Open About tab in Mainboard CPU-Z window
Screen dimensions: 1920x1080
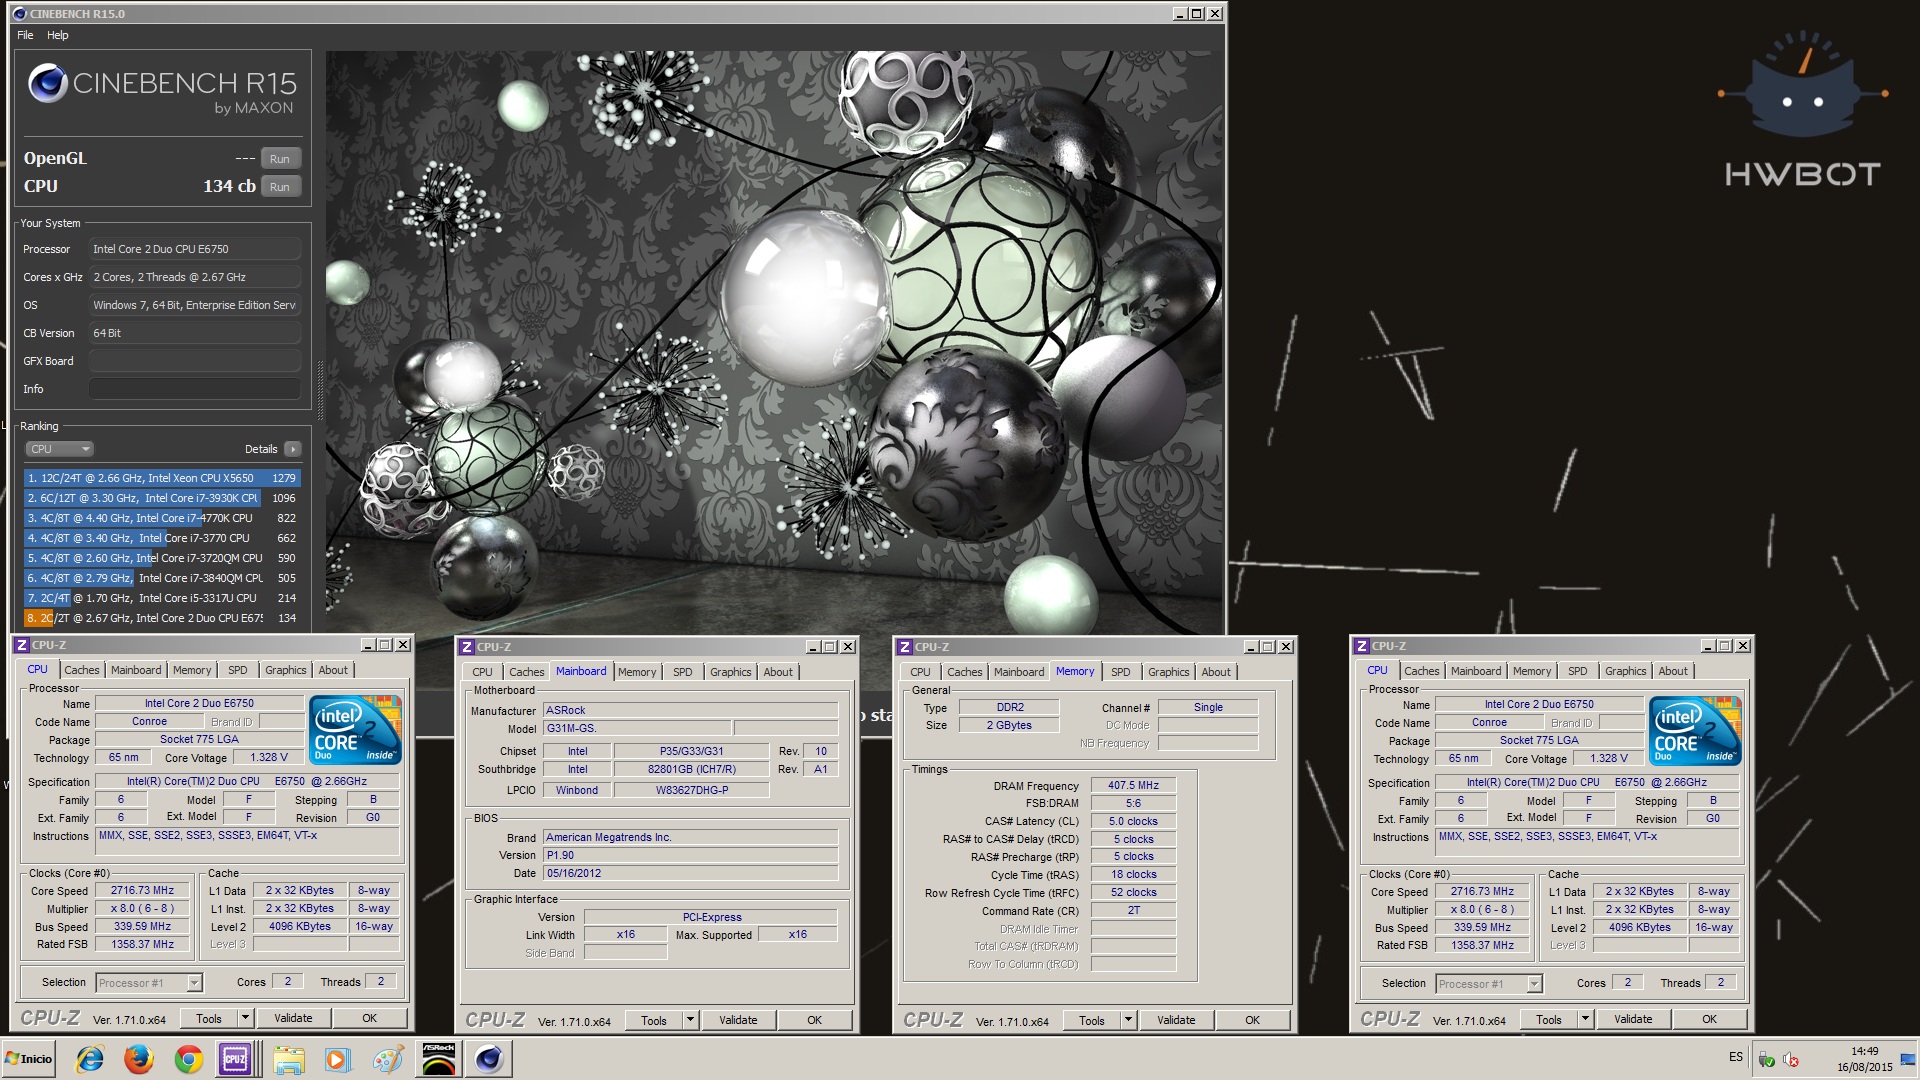pyautogui.click(x=778, y=672)
